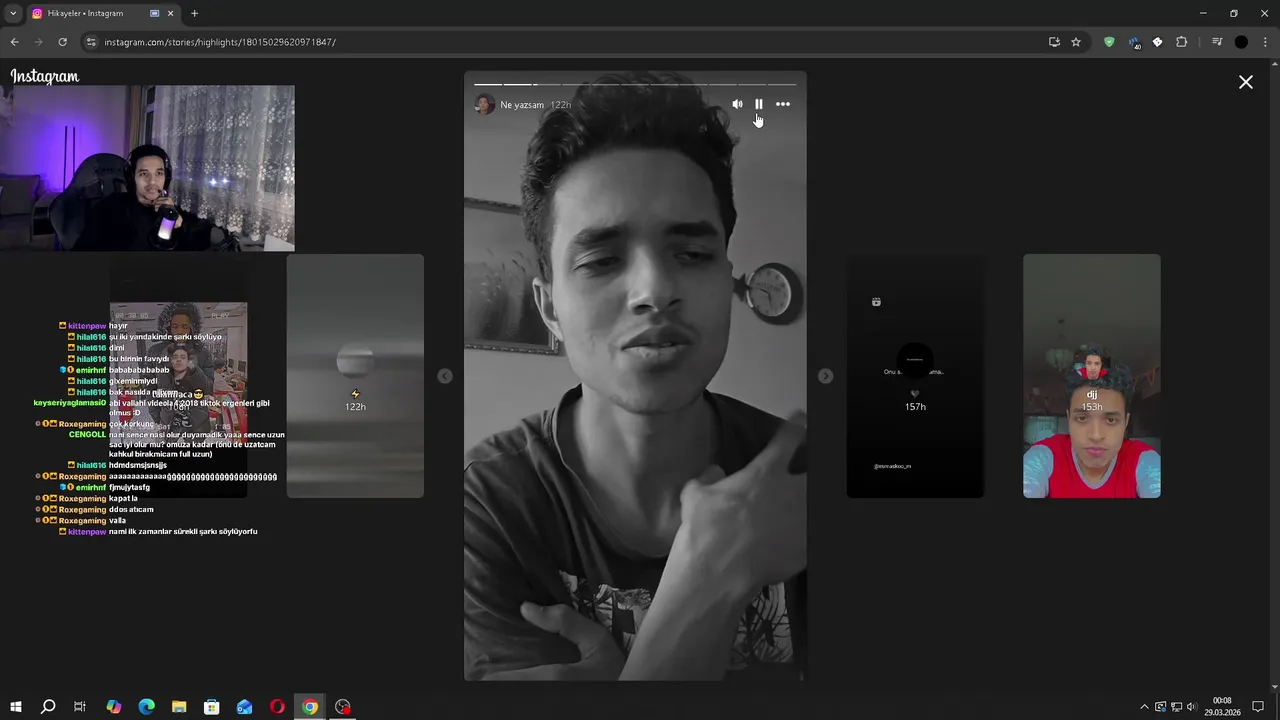
Task: Click the 'CENGOLL' chat username
Action: pyautogui.click(x=87, y=435)
